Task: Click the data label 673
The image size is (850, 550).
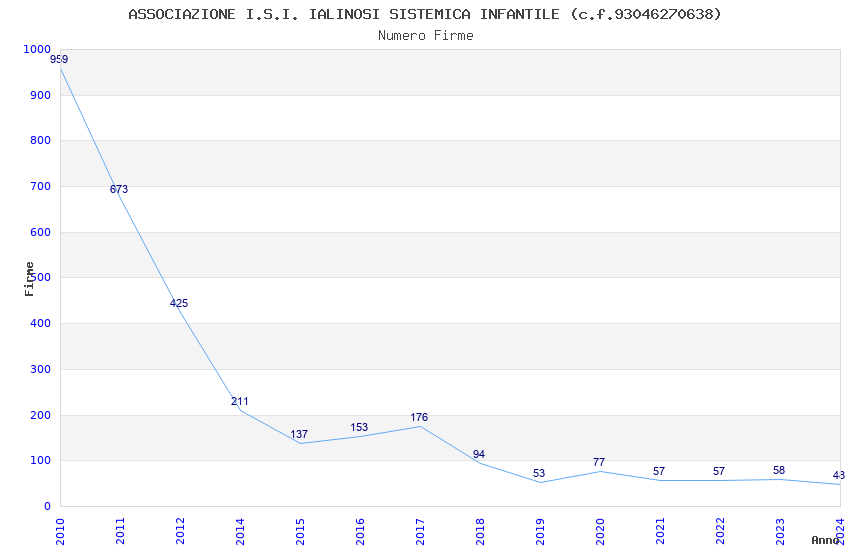Action: 119,189
